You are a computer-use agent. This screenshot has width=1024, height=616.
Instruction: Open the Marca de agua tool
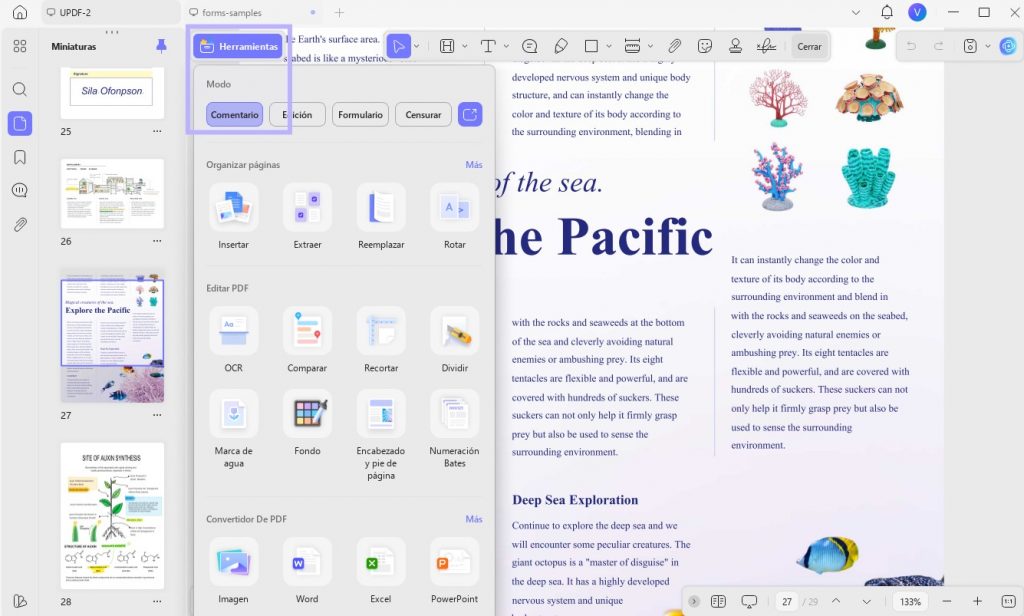[x=233, y=430]
